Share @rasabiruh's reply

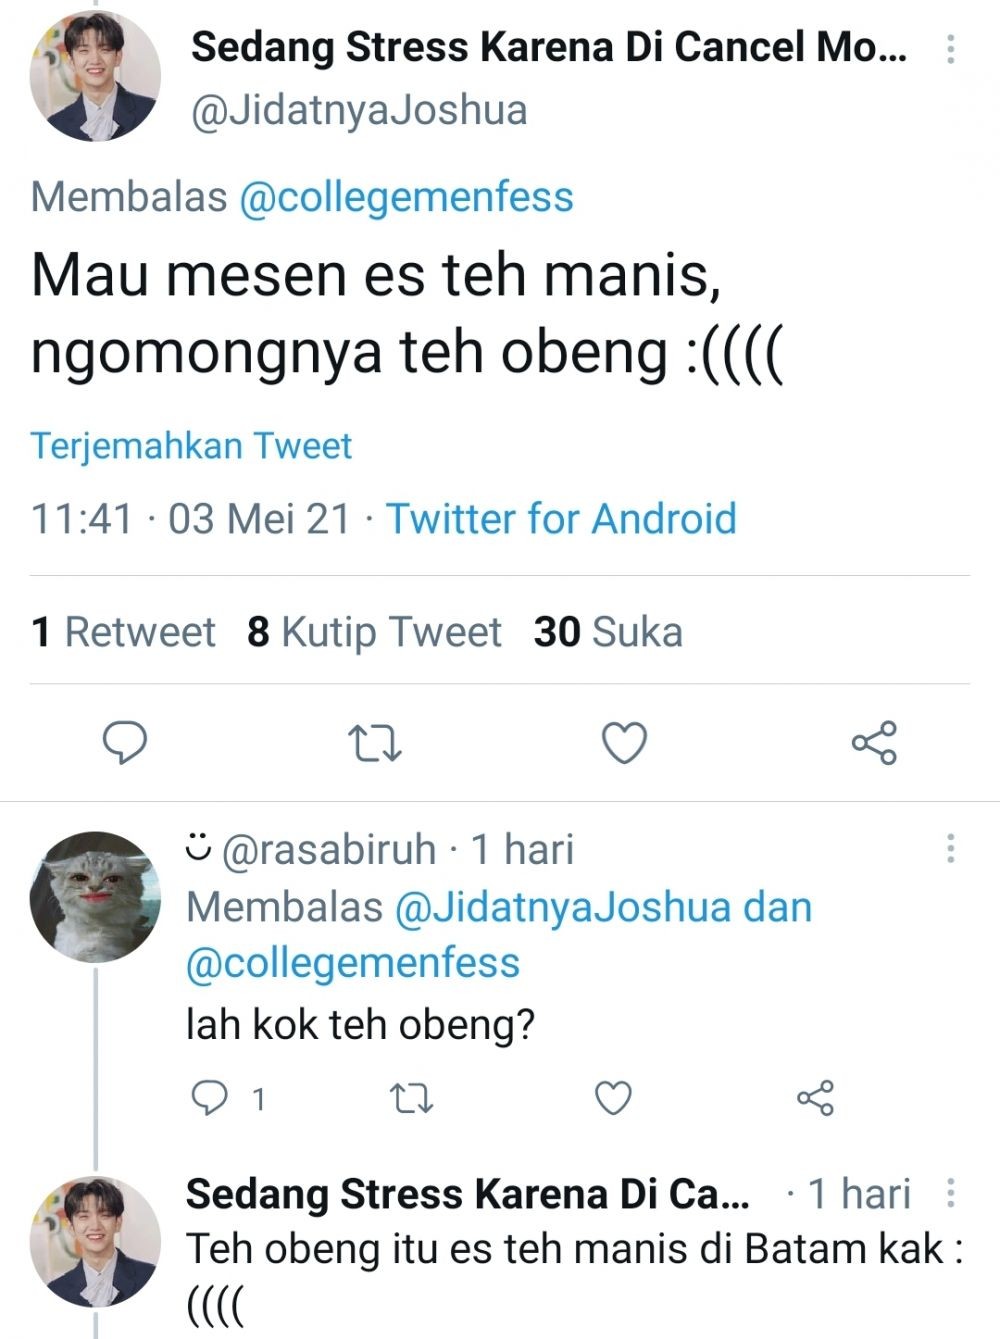pyautogui.click(x=814, y=1098)
